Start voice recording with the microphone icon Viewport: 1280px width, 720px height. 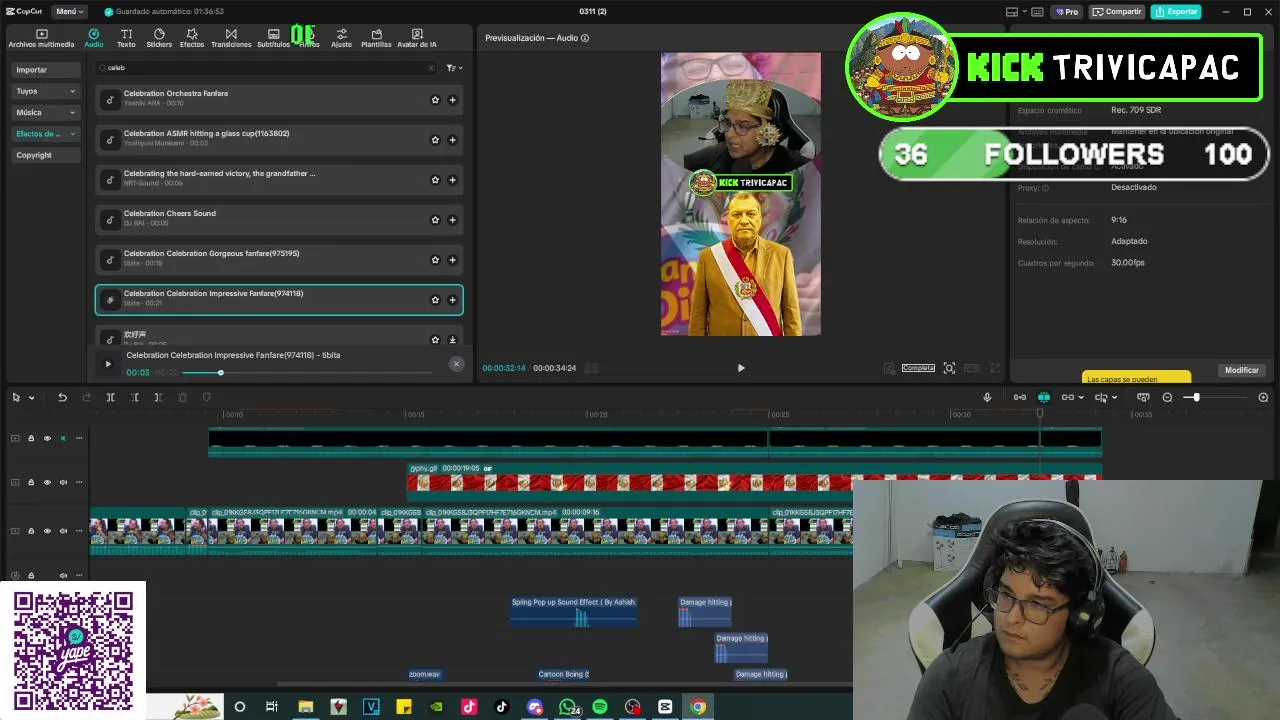[987, 397]
